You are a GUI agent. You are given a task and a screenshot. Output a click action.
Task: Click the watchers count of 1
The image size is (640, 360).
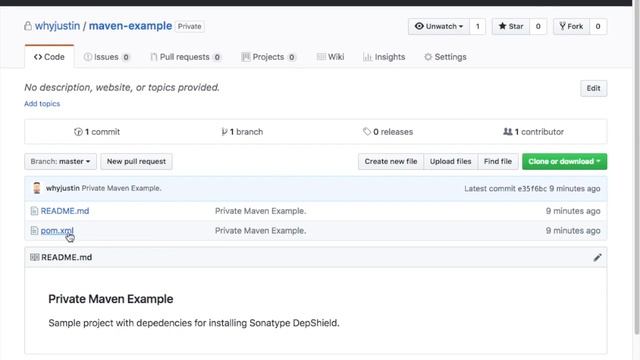click(x=478, y=27)
